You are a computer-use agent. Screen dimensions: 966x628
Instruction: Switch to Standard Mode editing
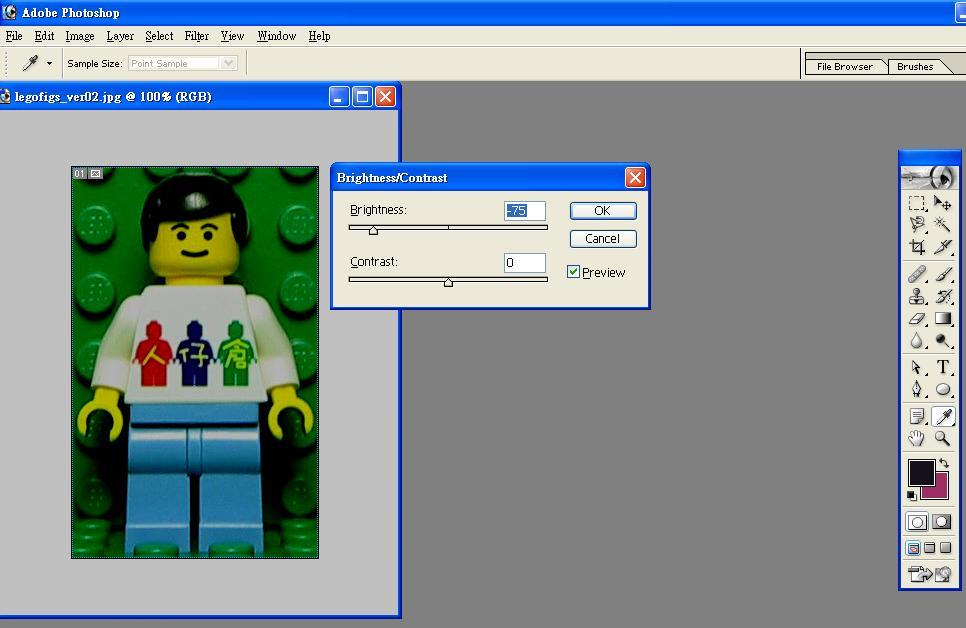click(917, 522)
